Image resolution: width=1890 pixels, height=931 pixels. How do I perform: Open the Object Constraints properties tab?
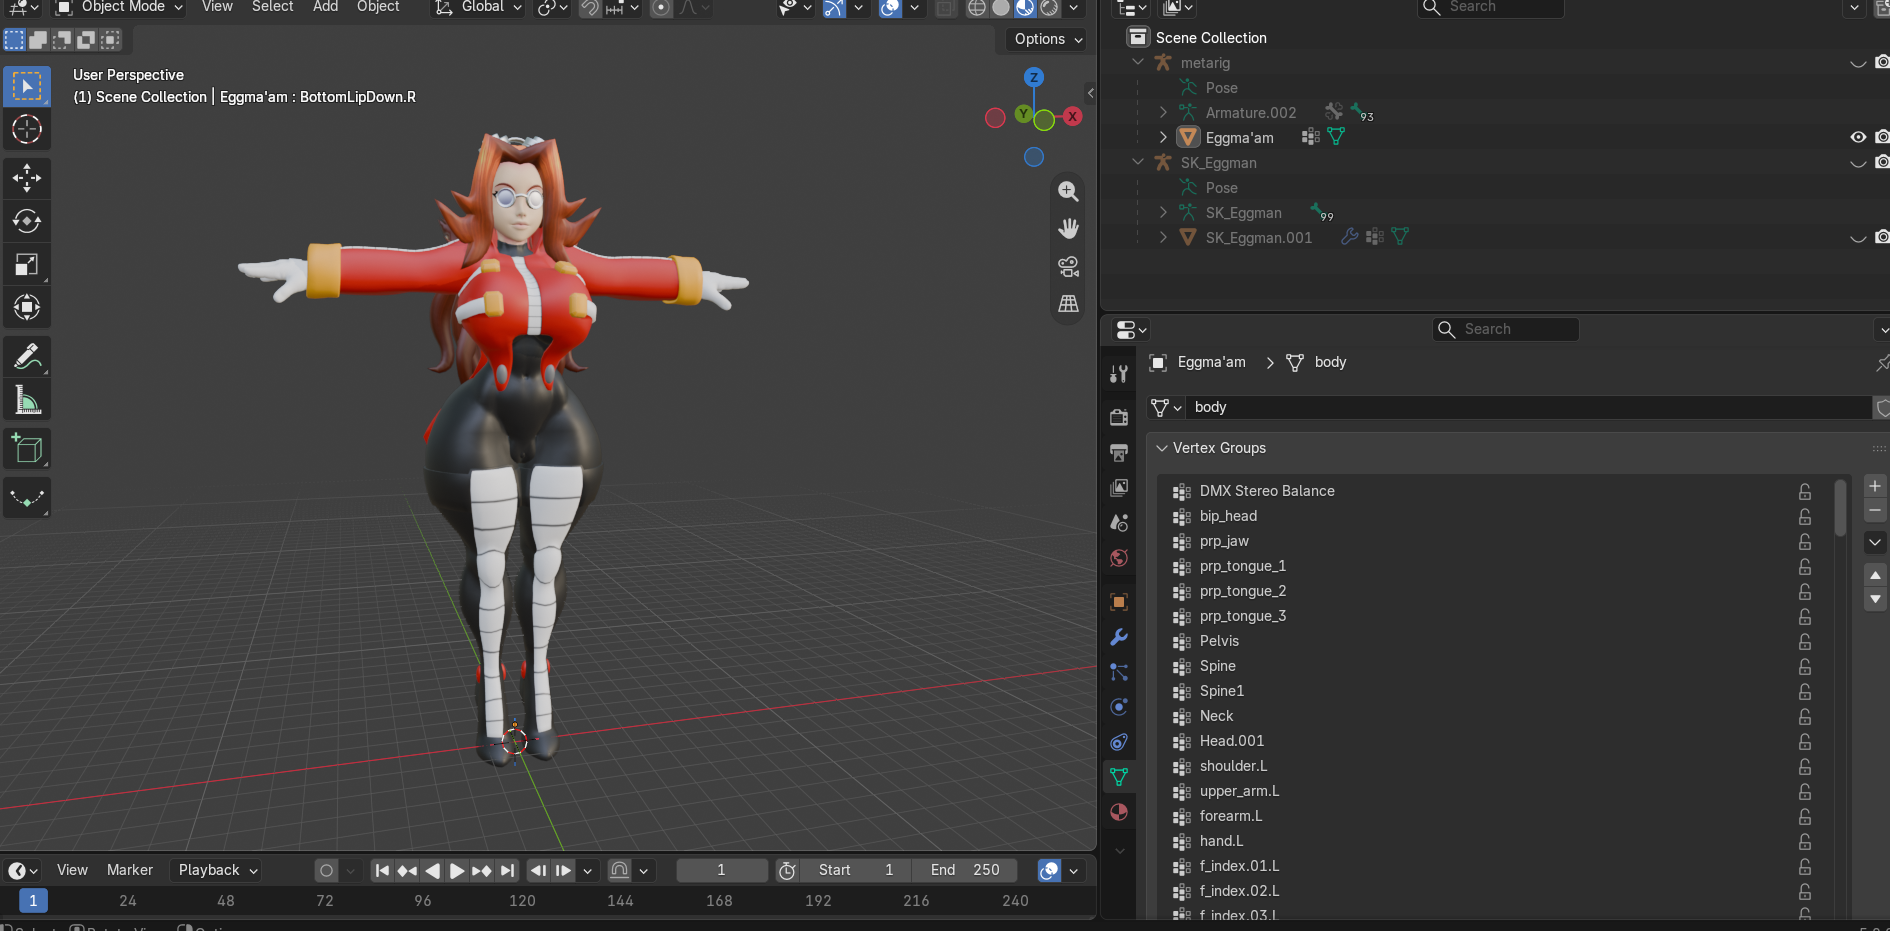pyautogui.click(x=1119, y=742)
